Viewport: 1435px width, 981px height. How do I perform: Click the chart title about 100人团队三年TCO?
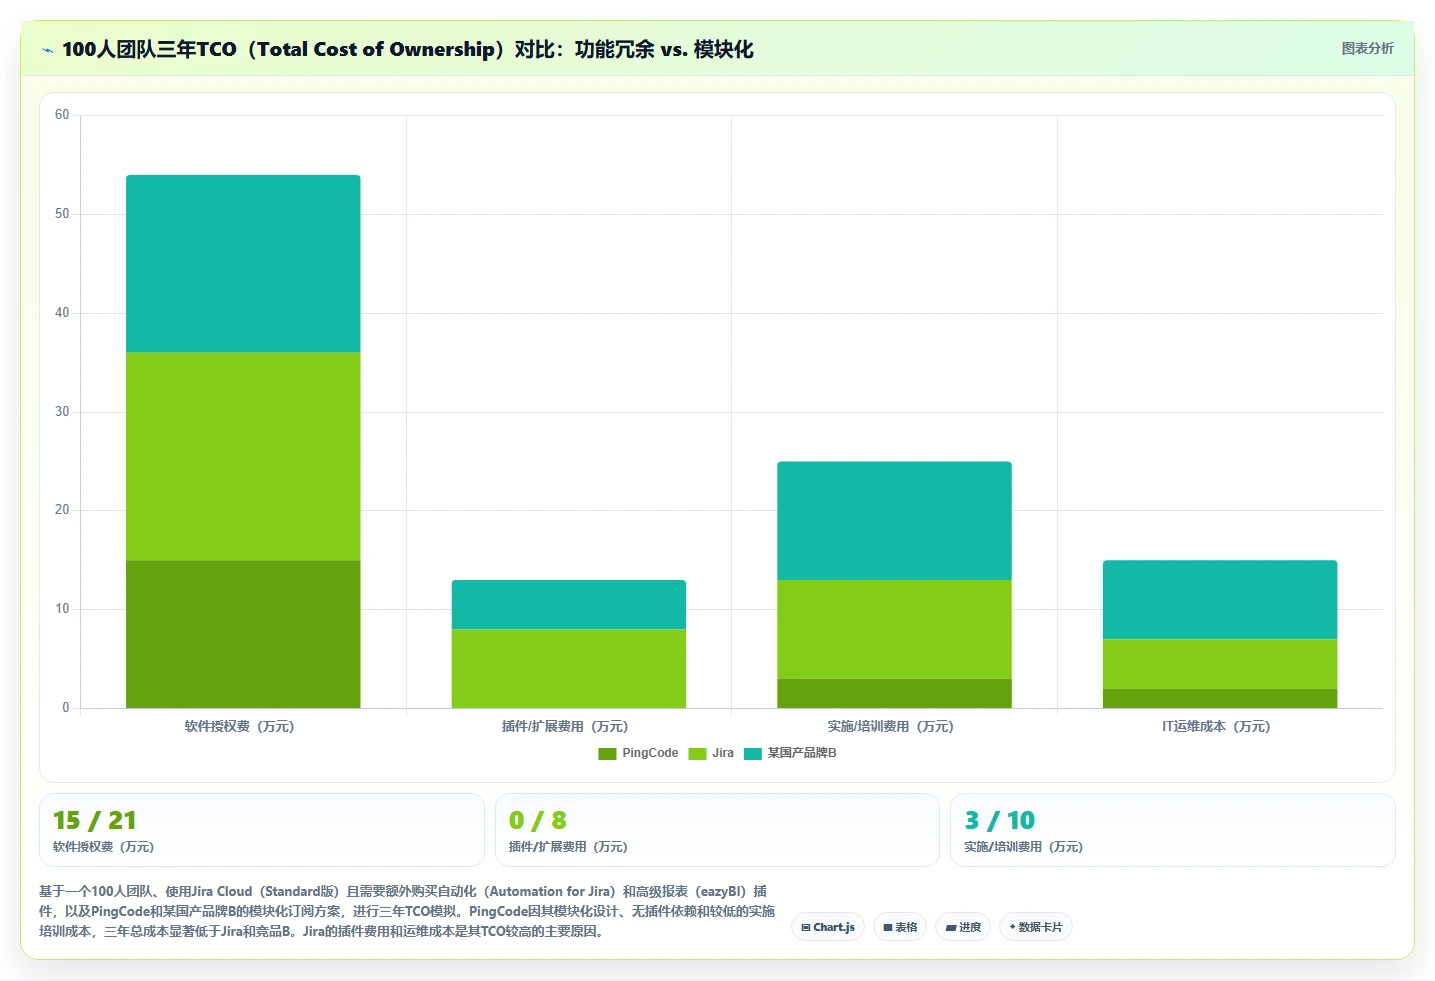[x=408, y=49]
